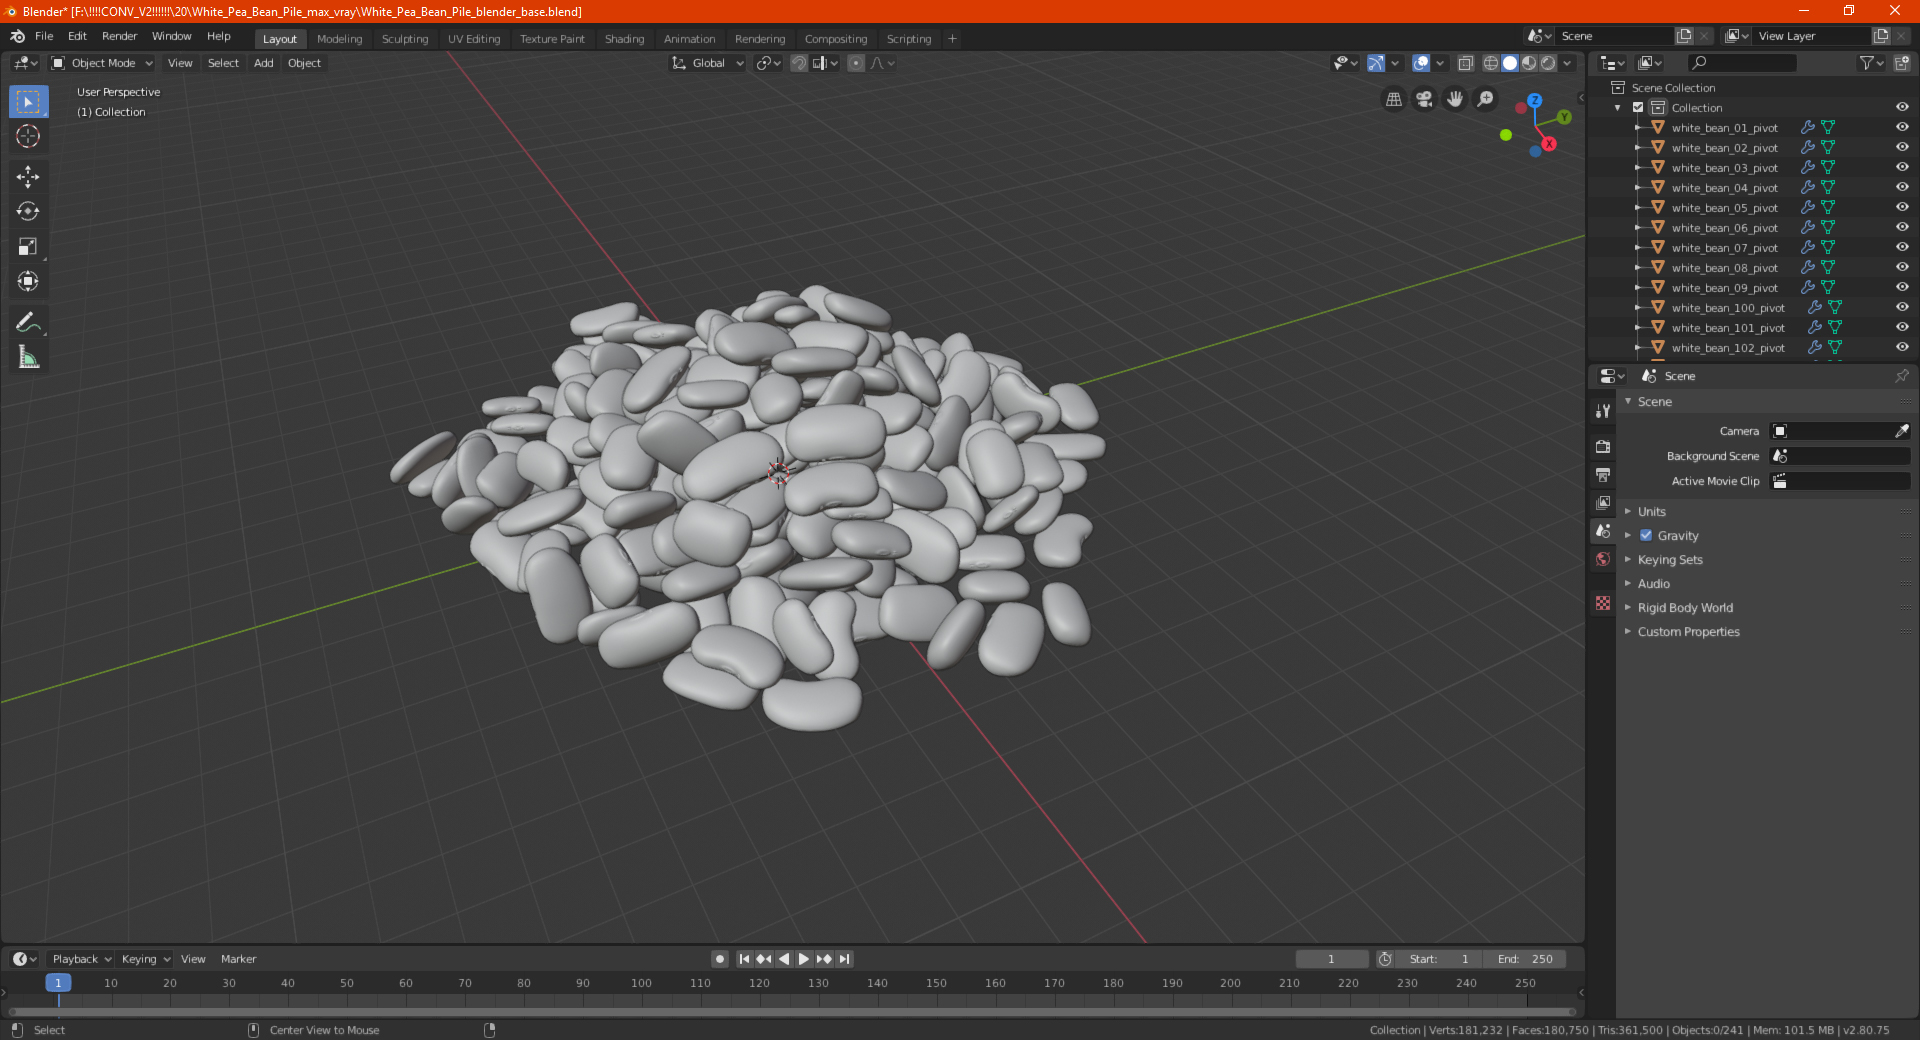Toggle orthographic/perspective view icon
The image size is (1920, 1040).
(x=1394, y=99)
